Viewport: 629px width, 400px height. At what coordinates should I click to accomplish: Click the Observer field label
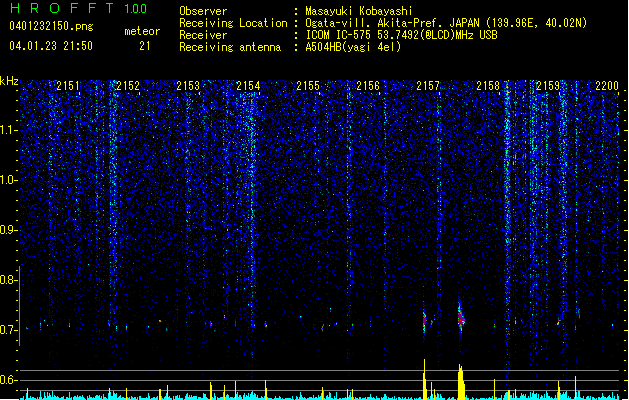[x=203, y=11]
